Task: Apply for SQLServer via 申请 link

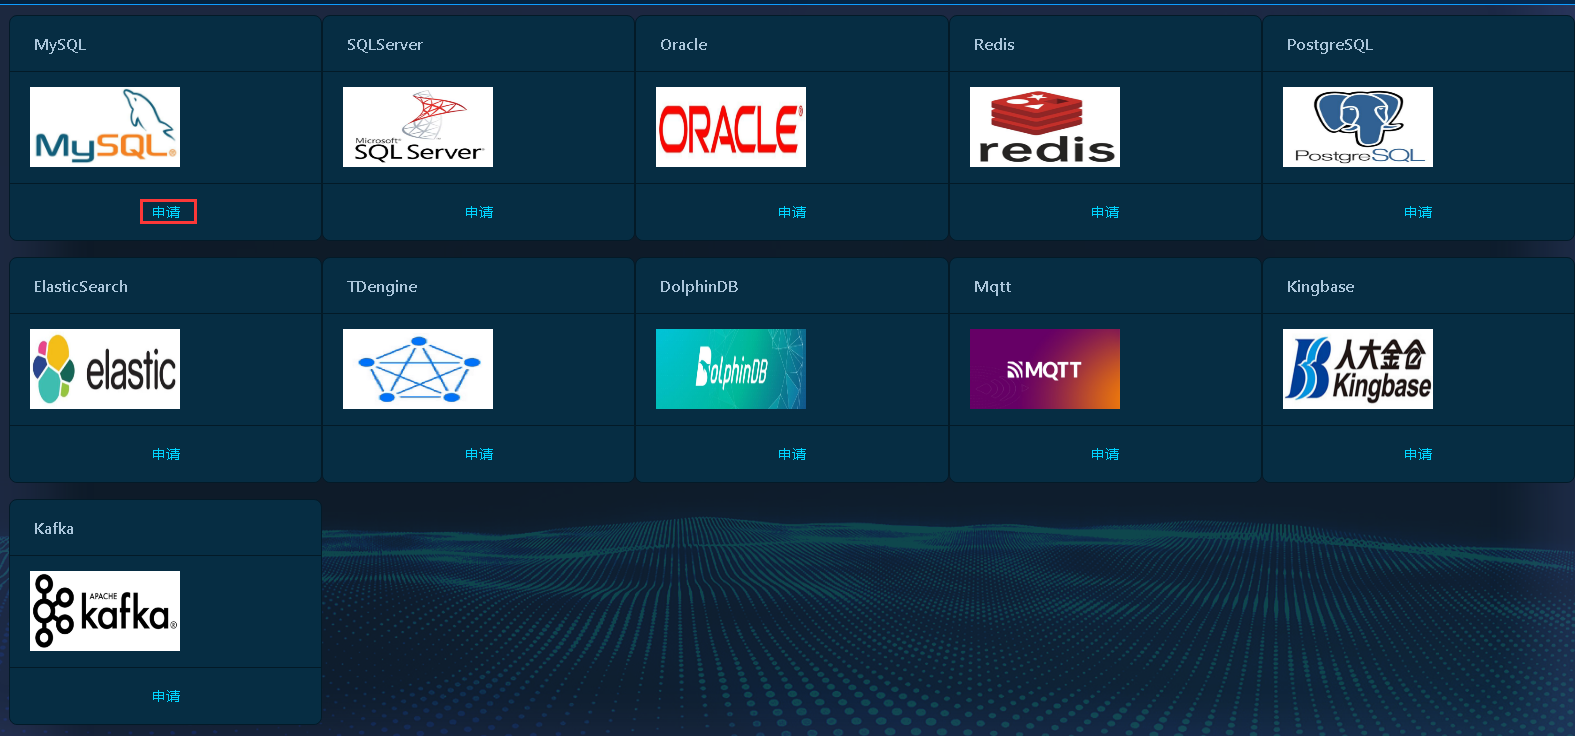Action: coord(479,212)
